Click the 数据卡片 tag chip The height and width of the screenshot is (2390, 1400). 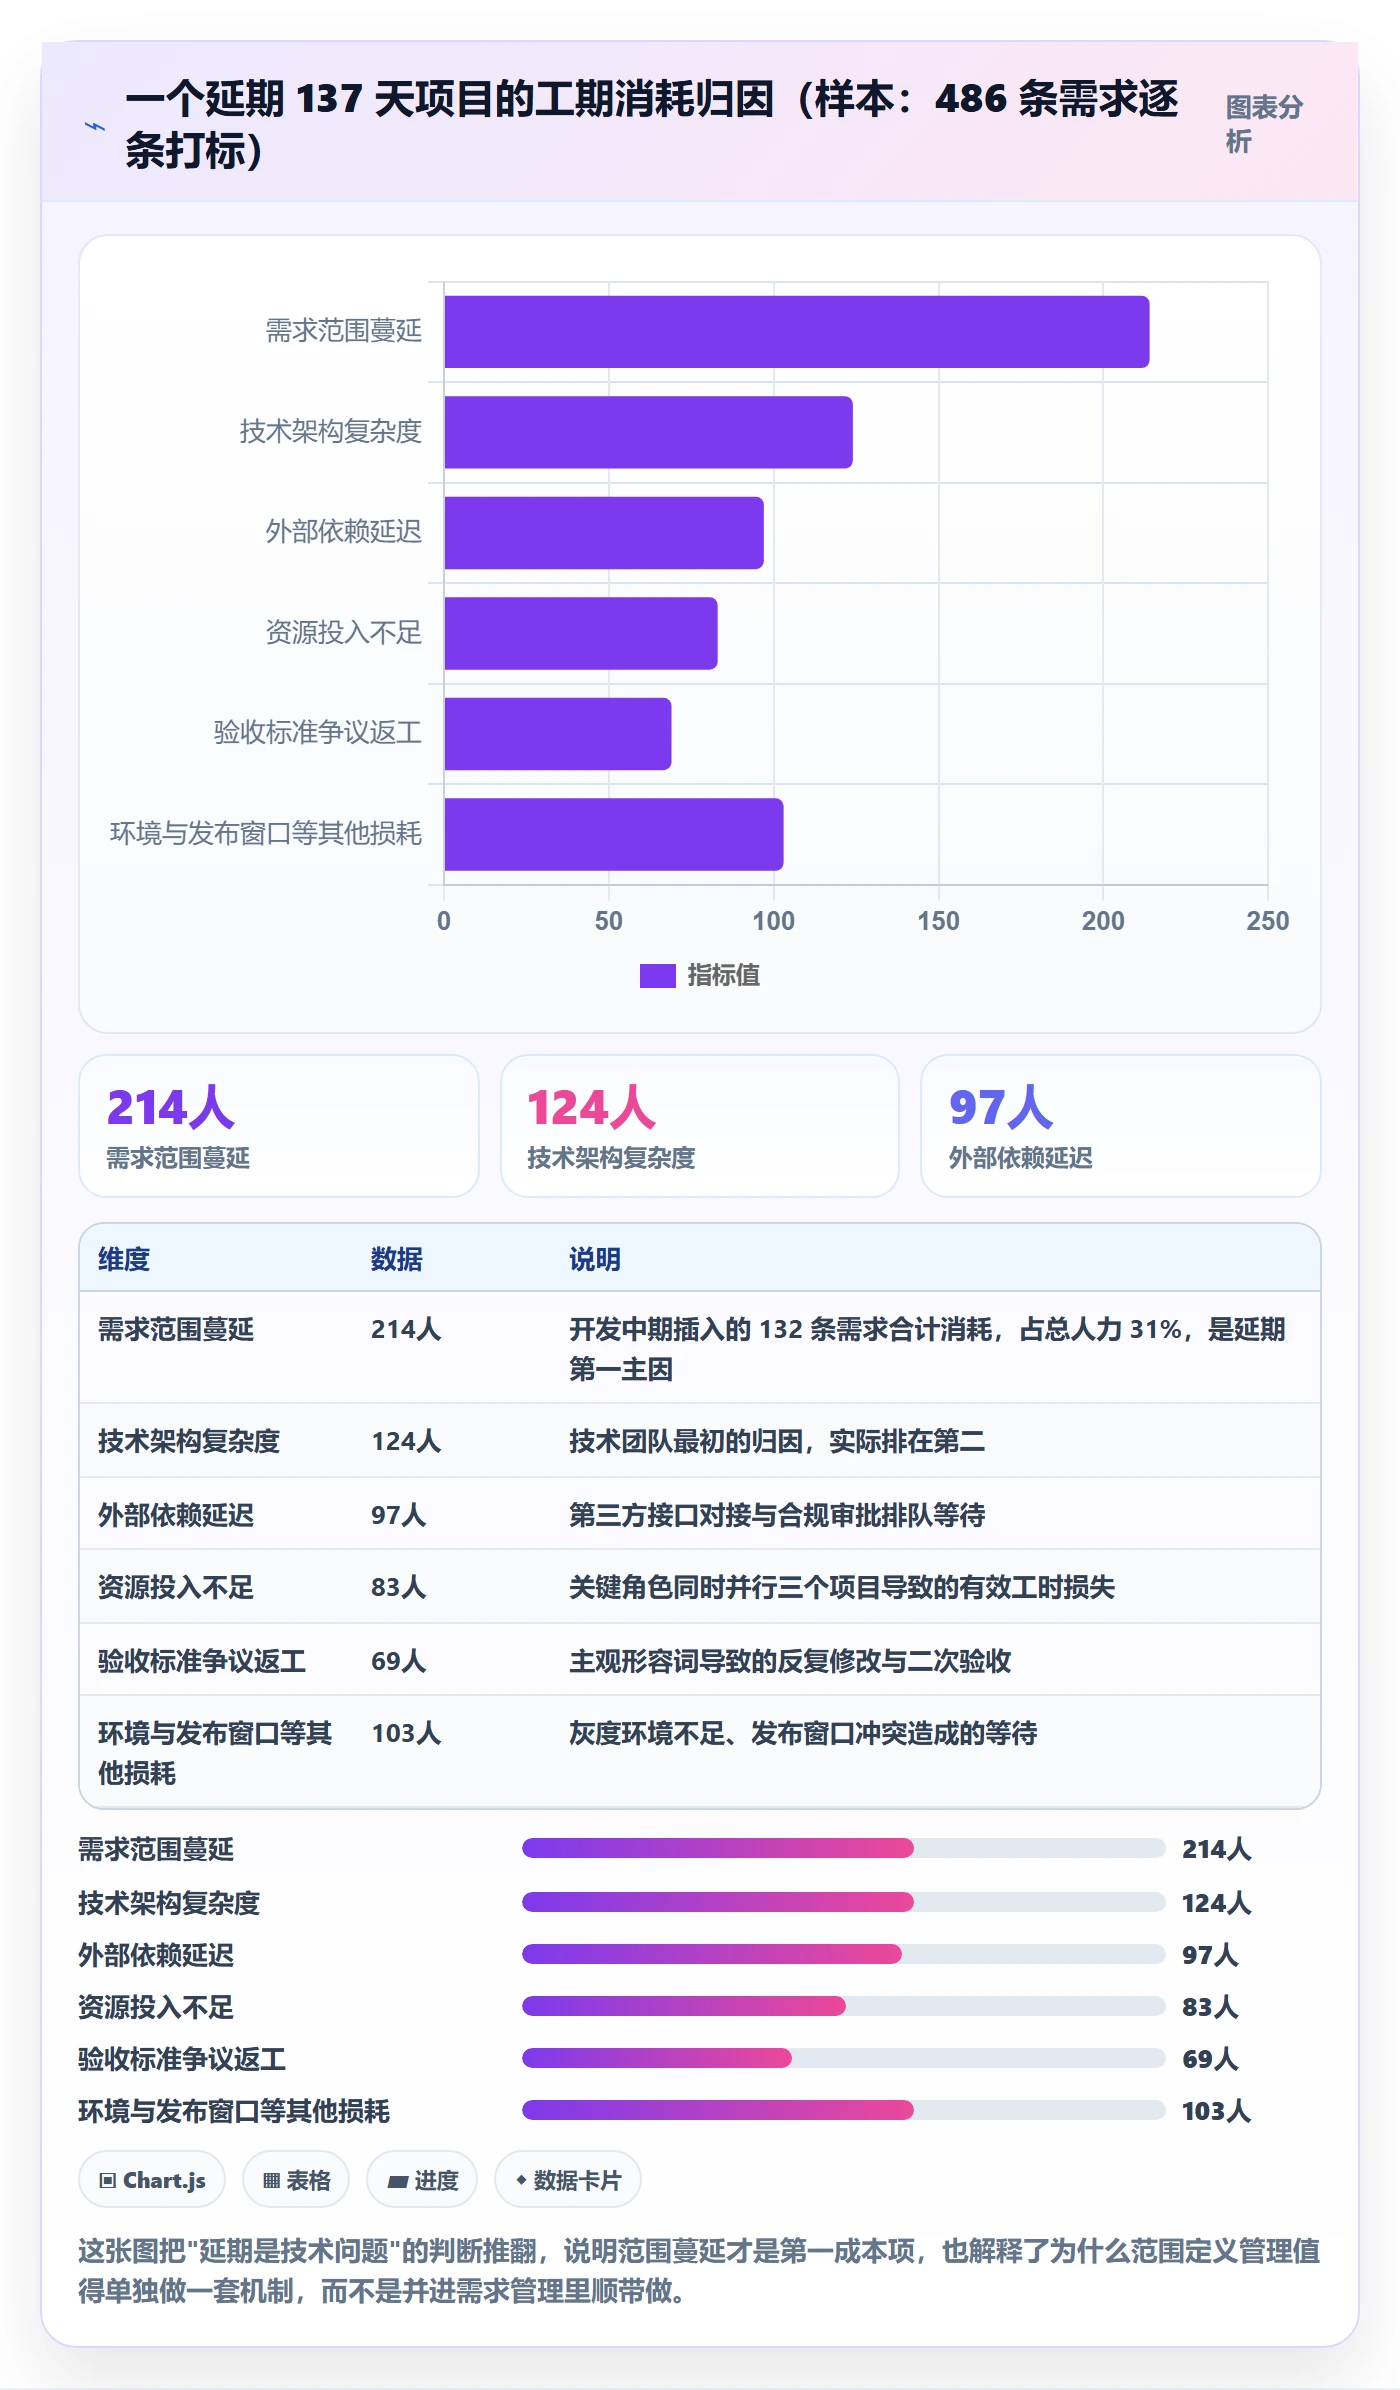pos(568,2180)
